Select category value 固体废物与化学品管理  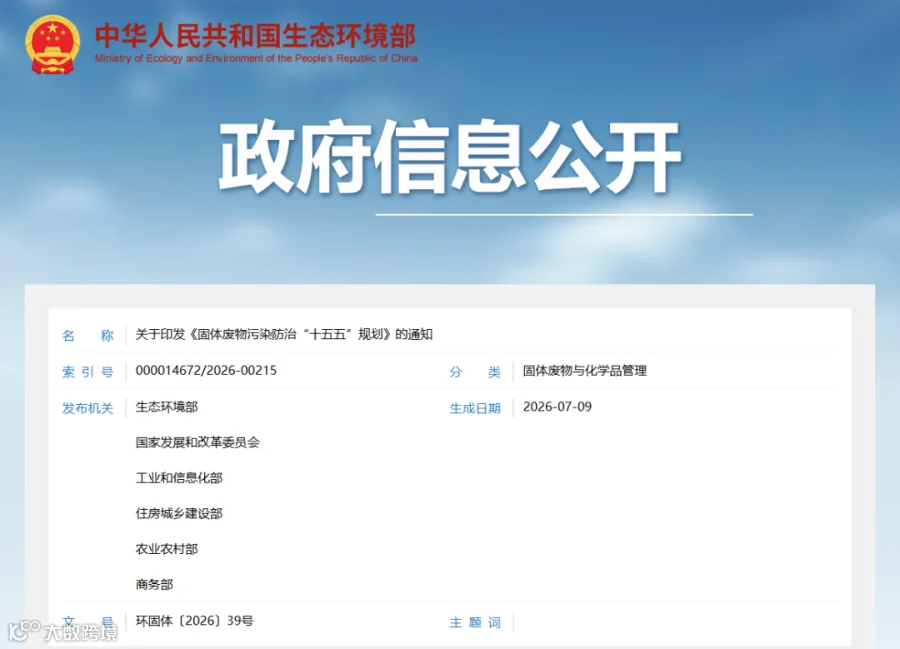tap(585, 371)
